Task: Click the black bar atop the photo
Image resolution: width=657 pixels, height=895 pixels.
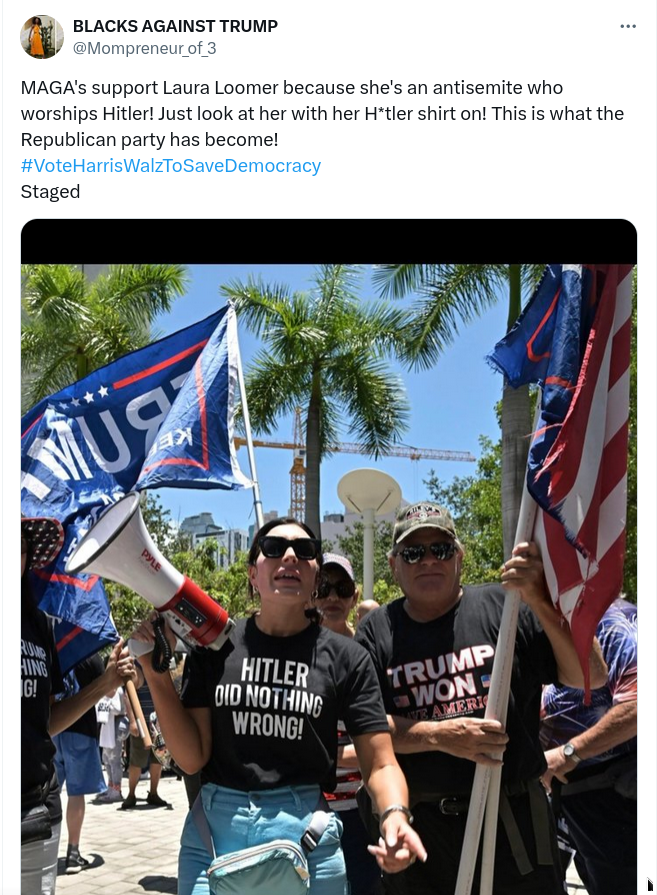Action: tap(329, 241)
